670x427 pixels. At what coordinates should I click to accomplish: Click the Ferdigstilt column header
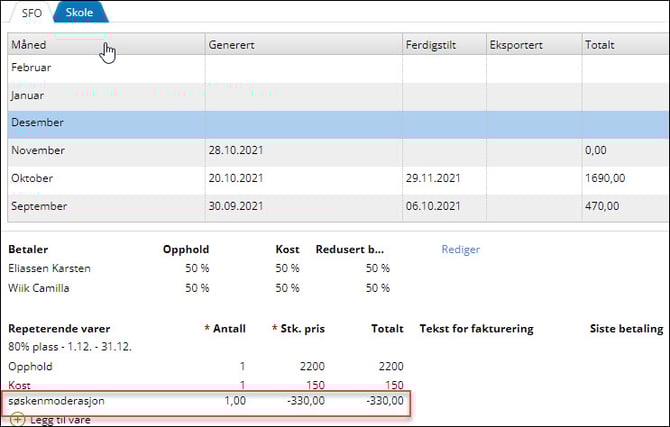tap(431, 45)
